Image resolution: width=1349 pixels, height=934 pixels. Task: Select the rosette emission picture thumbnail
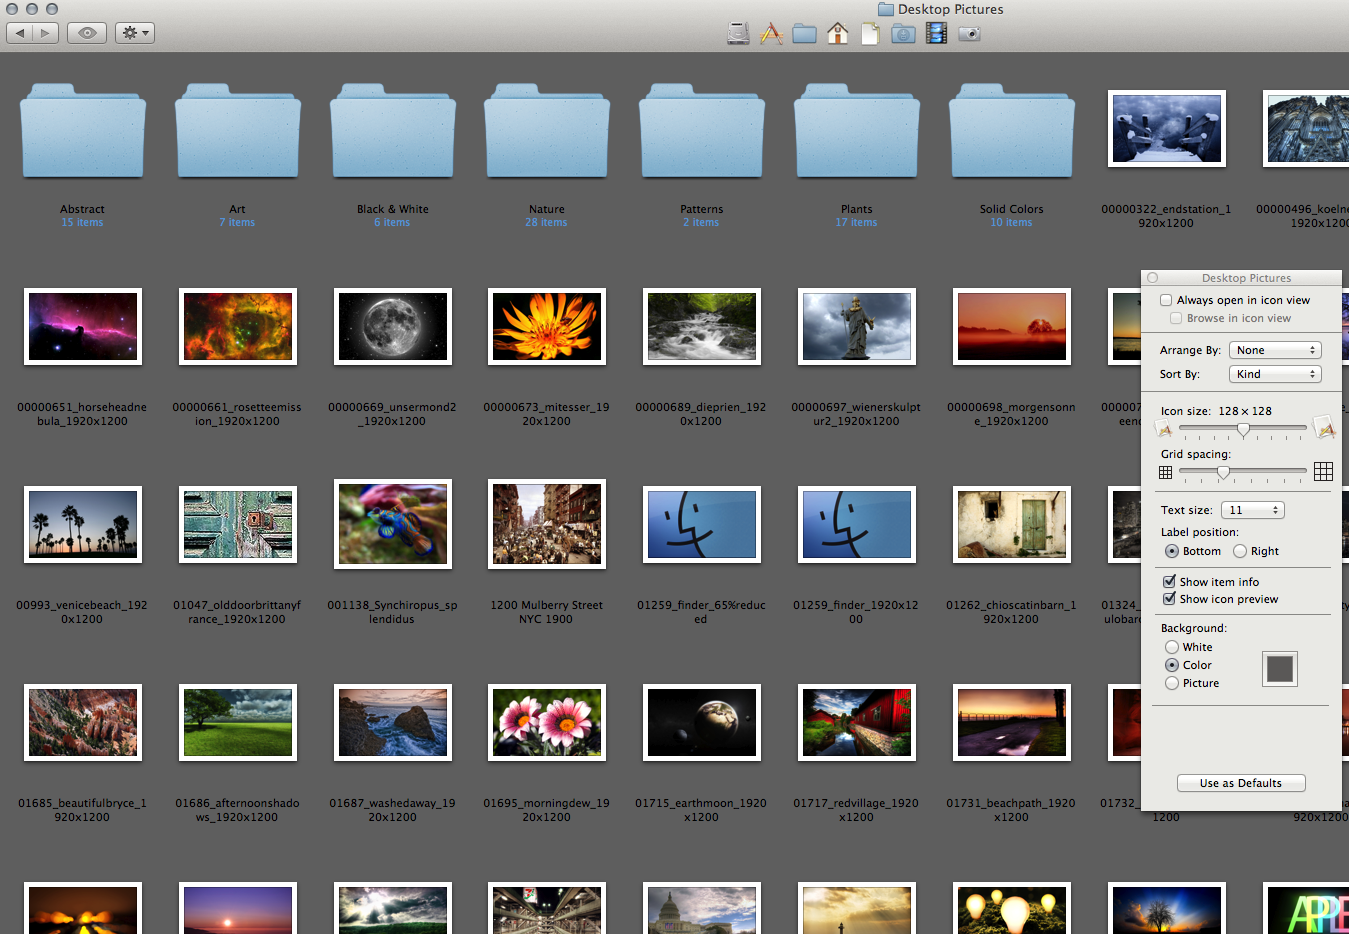click(x=237, y=326)
